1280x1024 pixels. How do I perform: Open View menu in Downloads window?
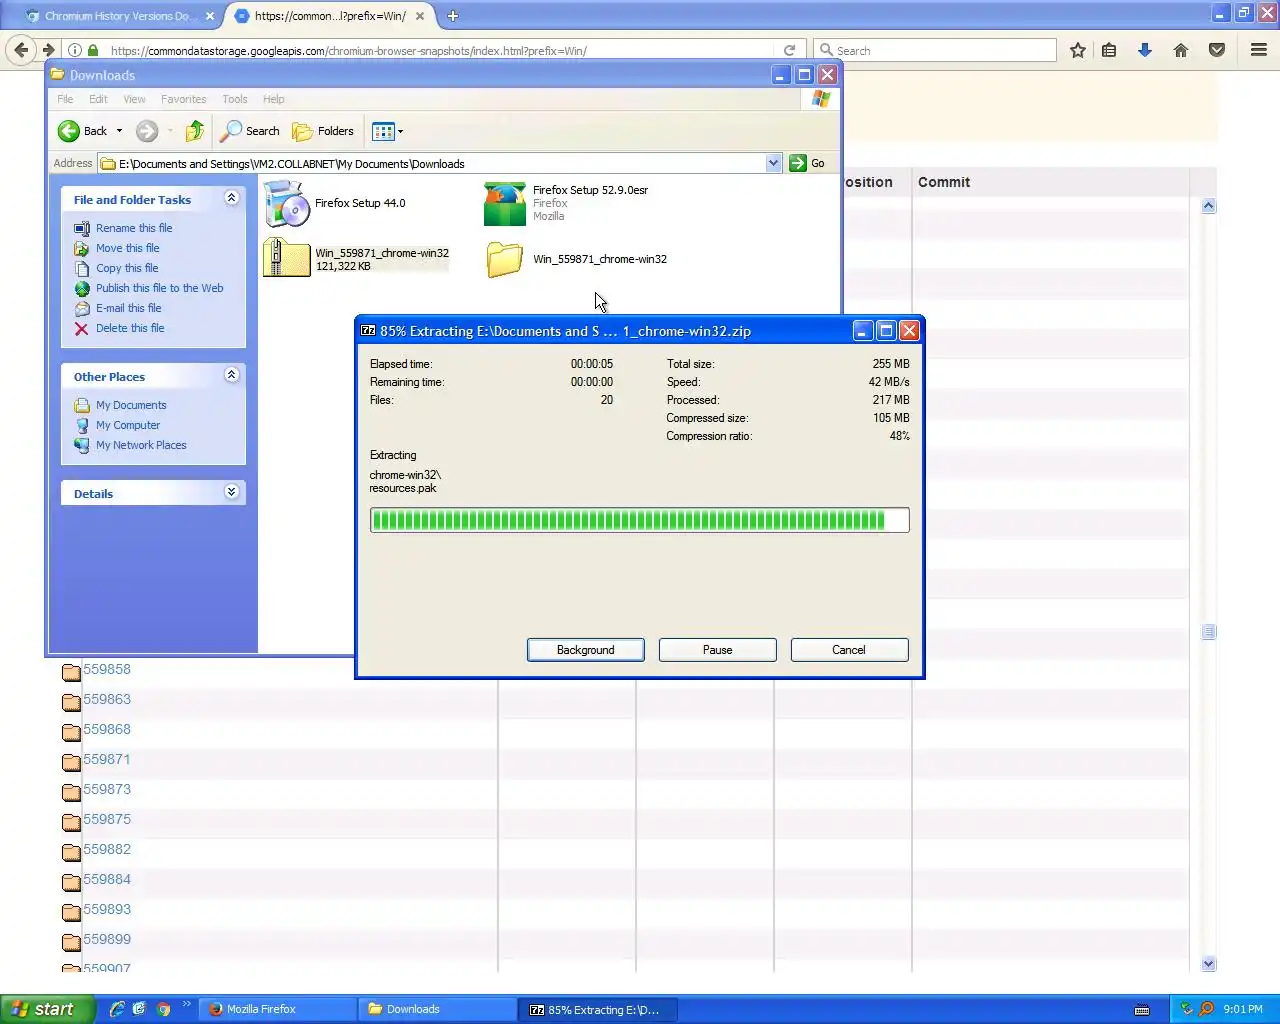tap(134, 99)
